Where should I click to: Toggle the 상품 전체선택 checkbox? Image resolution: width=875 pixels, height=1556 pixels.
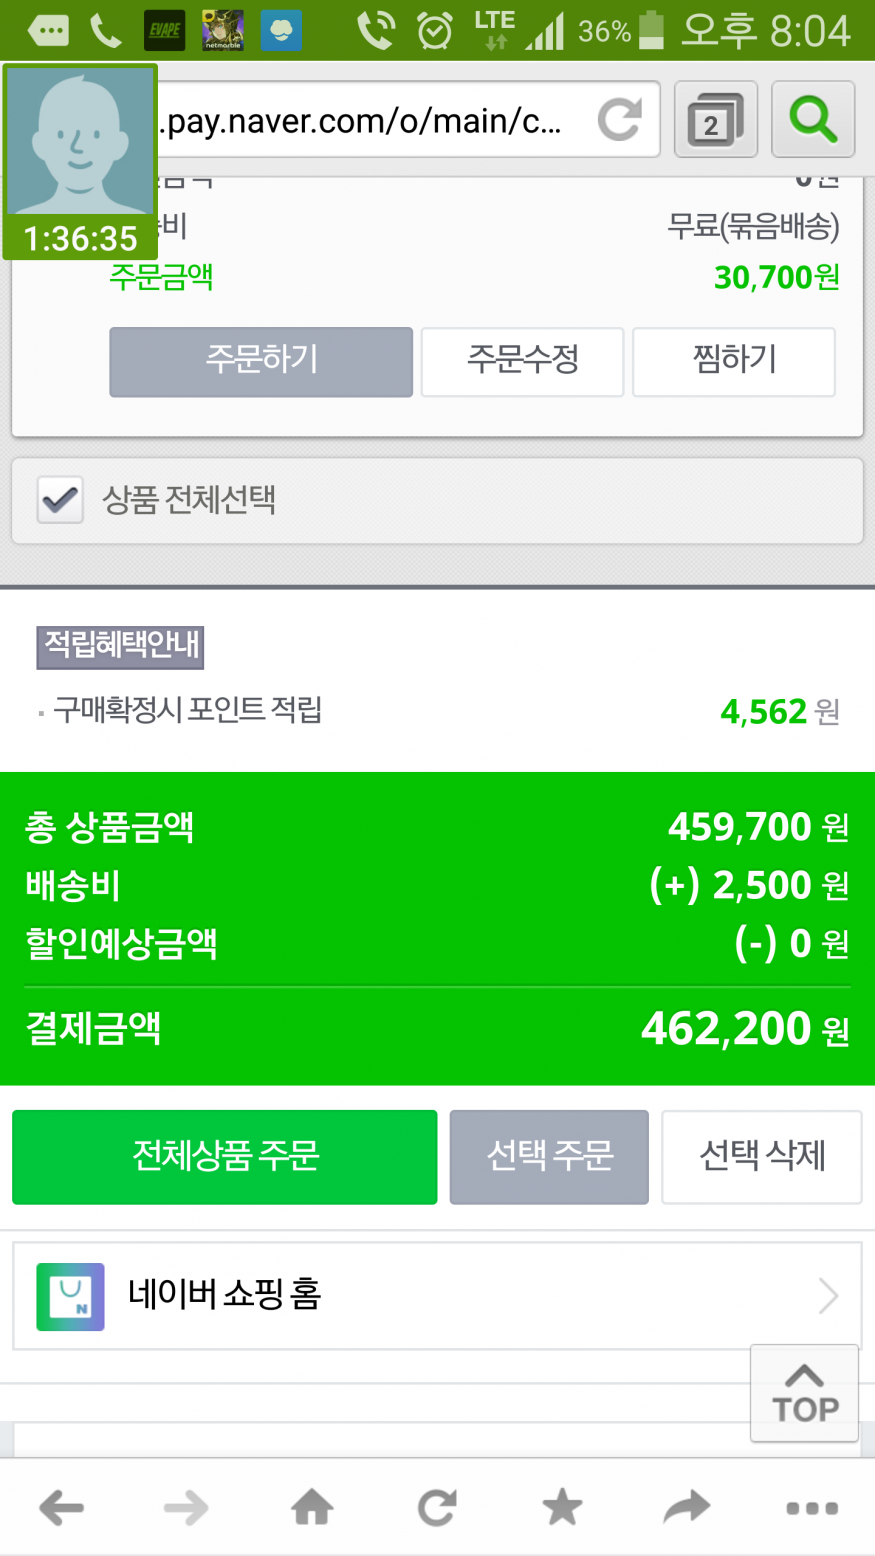click(x=60, y=500)
